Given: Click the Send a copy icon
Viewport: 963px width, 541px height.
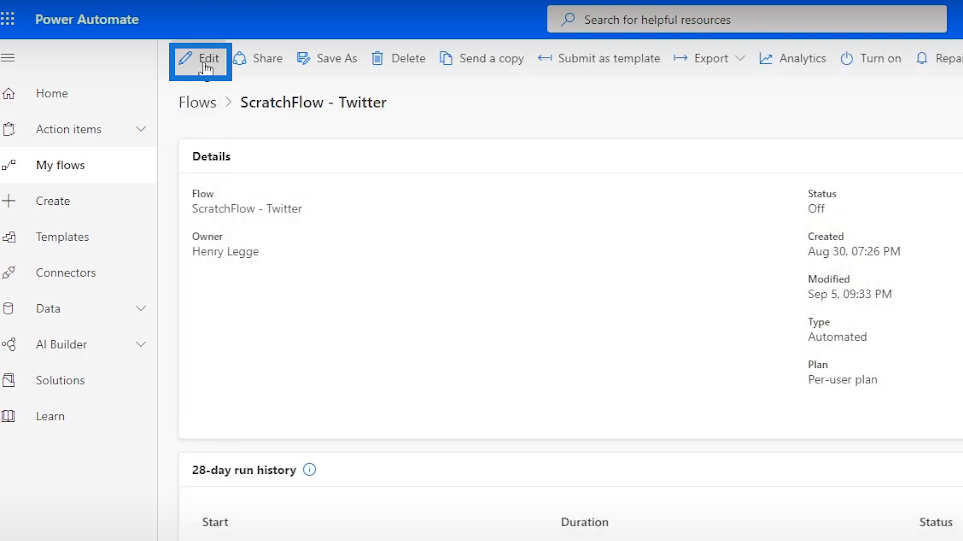Looking at the screenshot, I should 446,58.
